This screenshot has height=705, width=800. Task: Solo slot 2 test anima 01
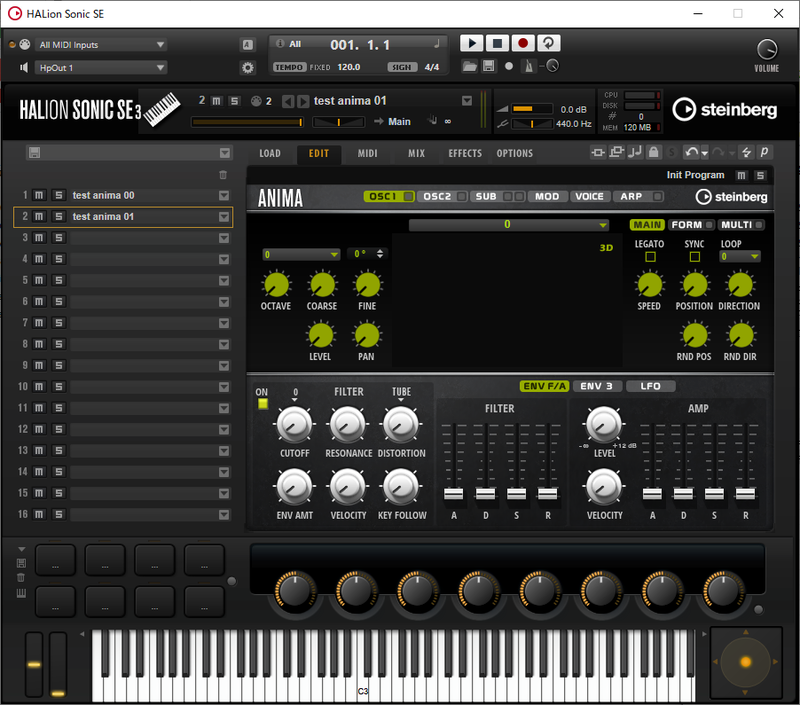coord(59,217)
